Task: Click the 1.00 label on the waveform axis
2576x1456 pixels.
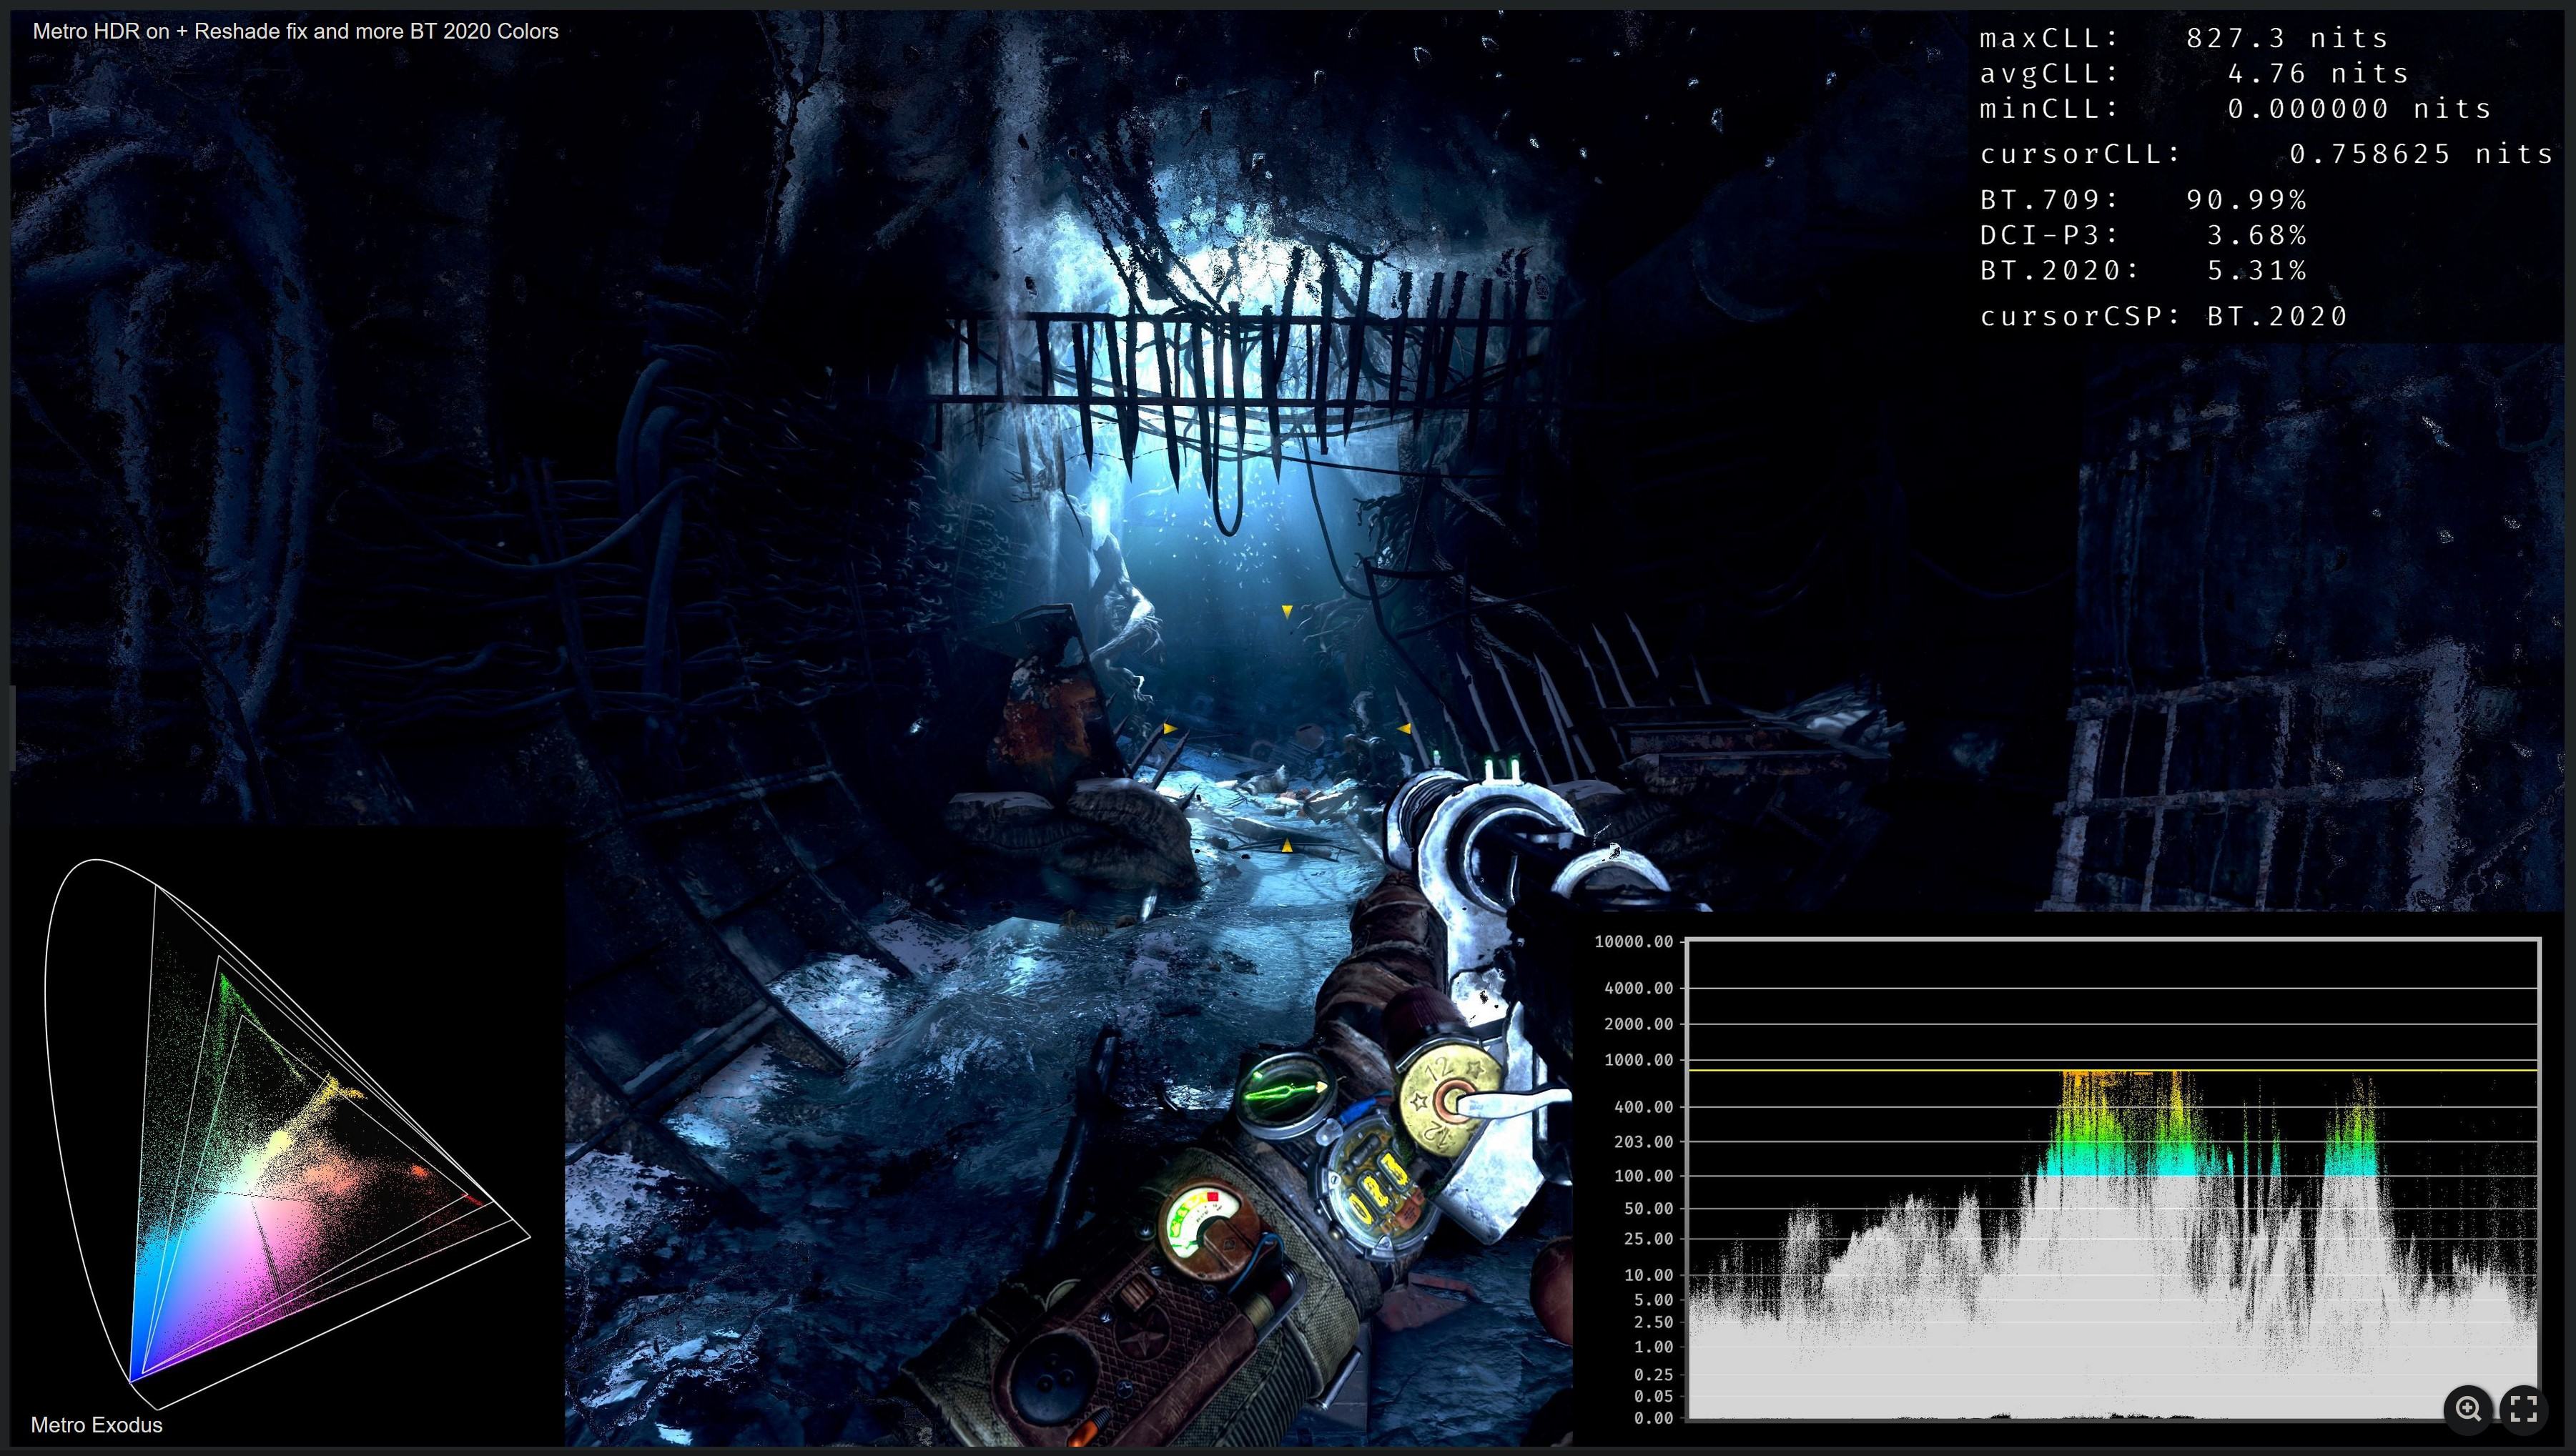Action: click(x=1652, y=1347)
